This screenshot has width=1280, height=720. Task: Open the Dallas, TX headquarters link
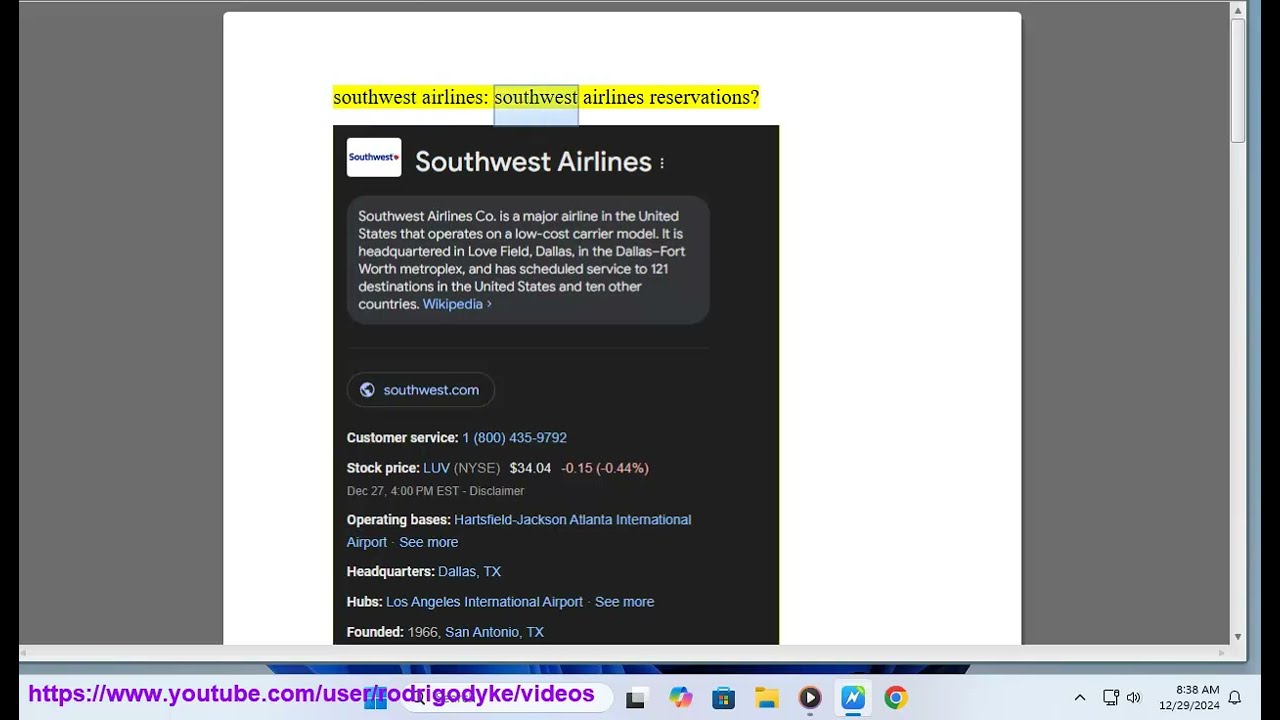pyautogui.click(x=469, y=572)
